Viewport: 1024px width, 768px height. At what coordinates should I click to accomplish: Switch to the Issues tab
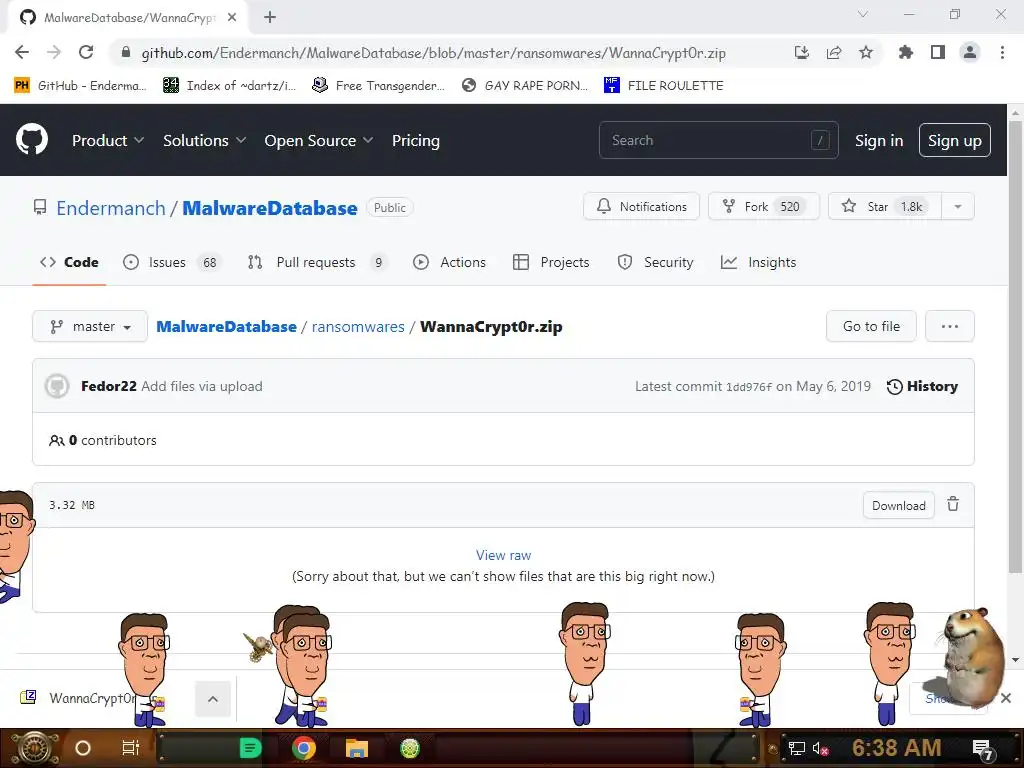pyautogui.click(x=172, y=262)
